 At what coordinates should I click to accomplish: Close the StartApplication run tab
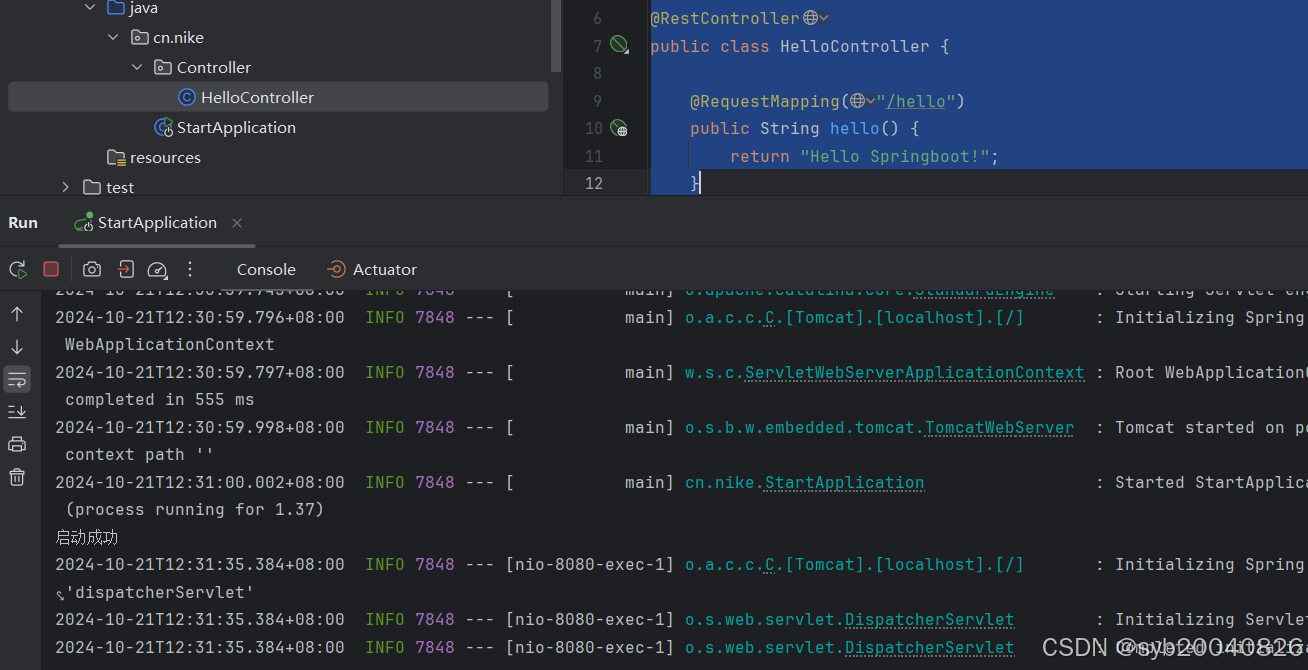point(237,223)
